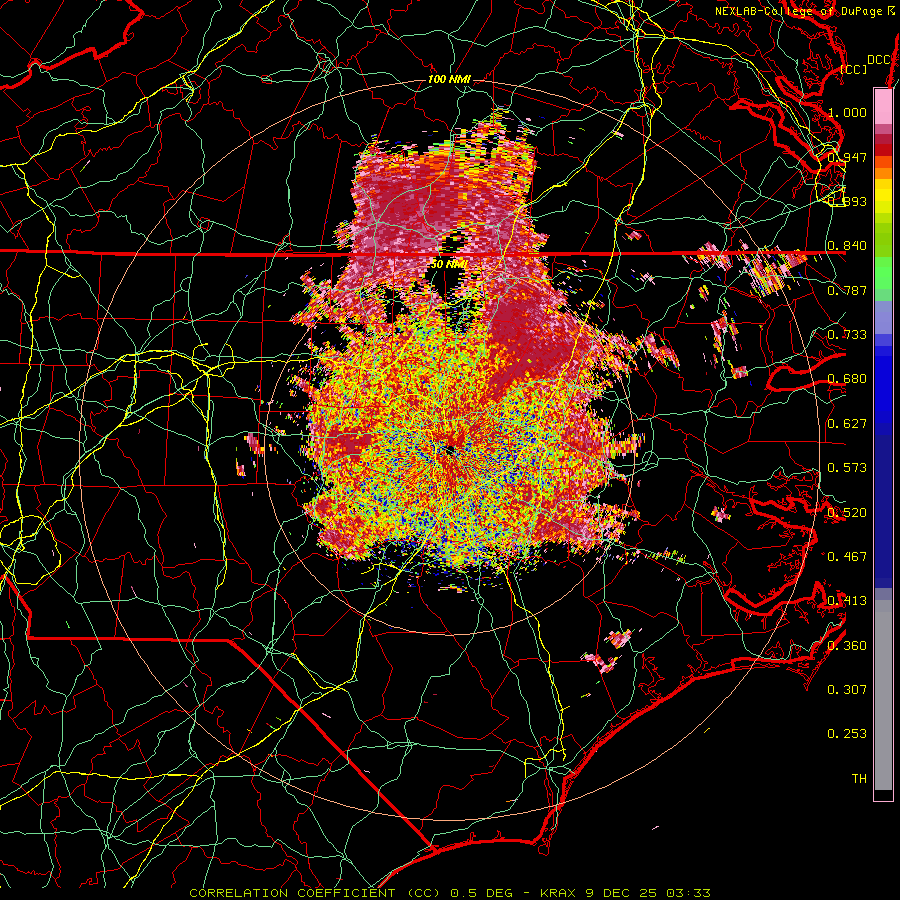Select the 0.627 scale label
Image resolution: width=900 pixels, height=900 pixels.
[847, 424]
